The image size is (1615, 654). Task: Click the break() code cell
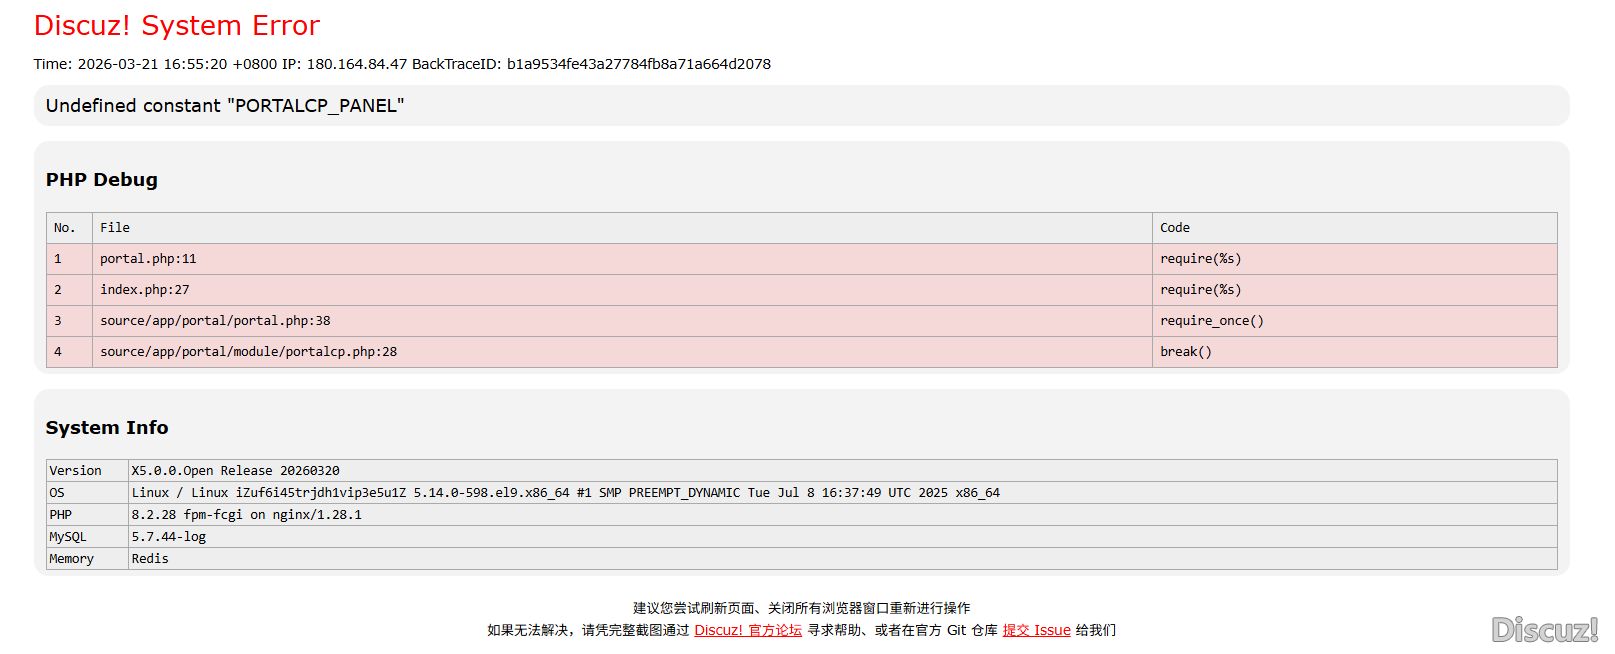tap(1185, 352)
